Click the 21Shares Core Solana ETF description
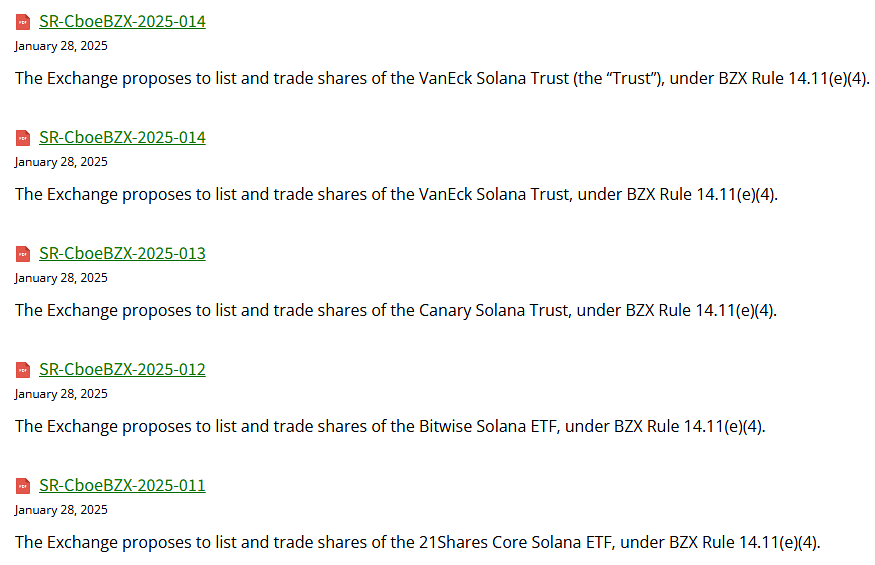The height and width of the screenshot is (565, 875). 417,542
